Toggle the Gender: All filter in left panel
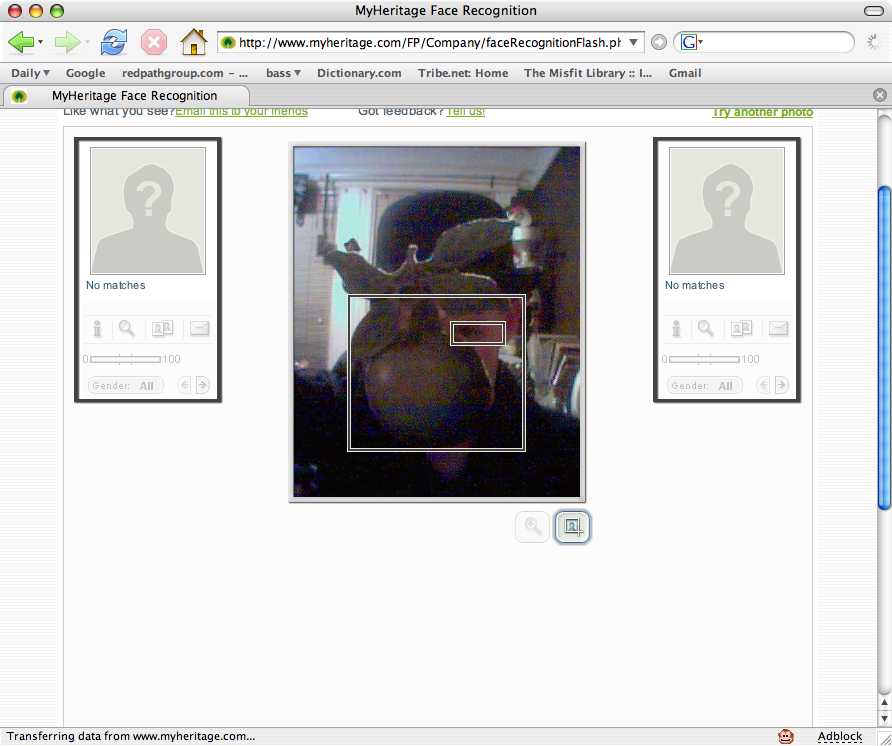This screenshot has width=892, height=746. tap(125, 385)
